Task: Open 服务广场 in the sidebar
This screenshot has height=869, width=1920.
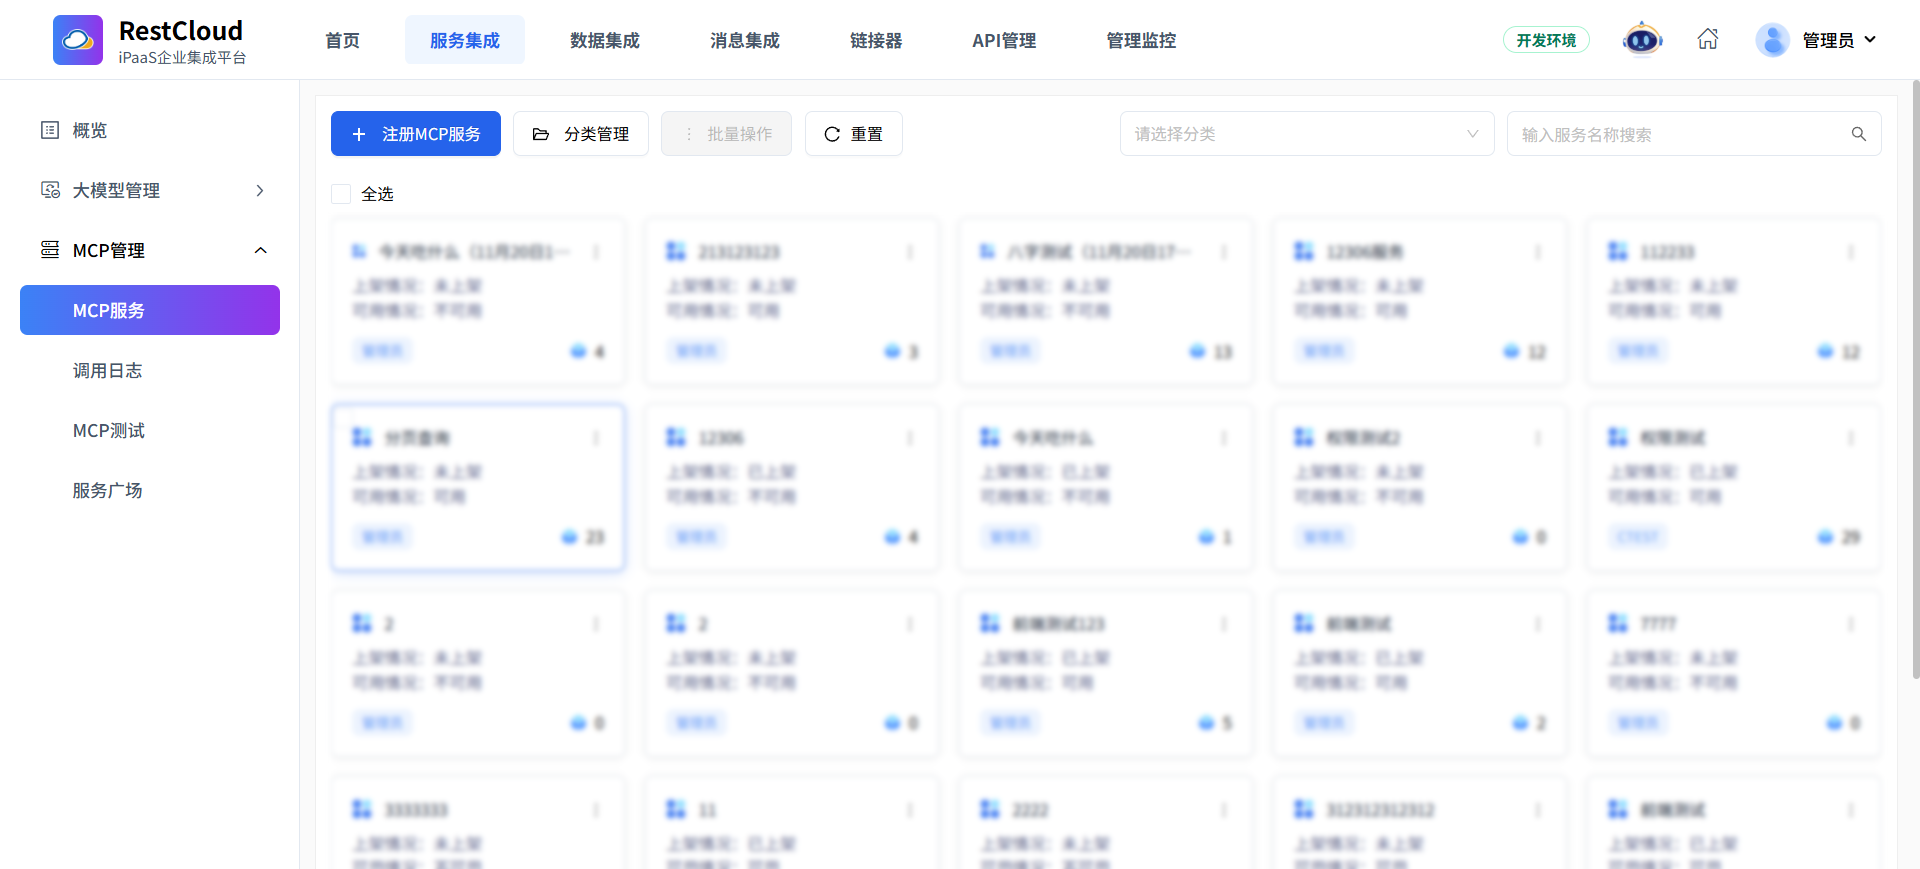Action: (150, 490)
